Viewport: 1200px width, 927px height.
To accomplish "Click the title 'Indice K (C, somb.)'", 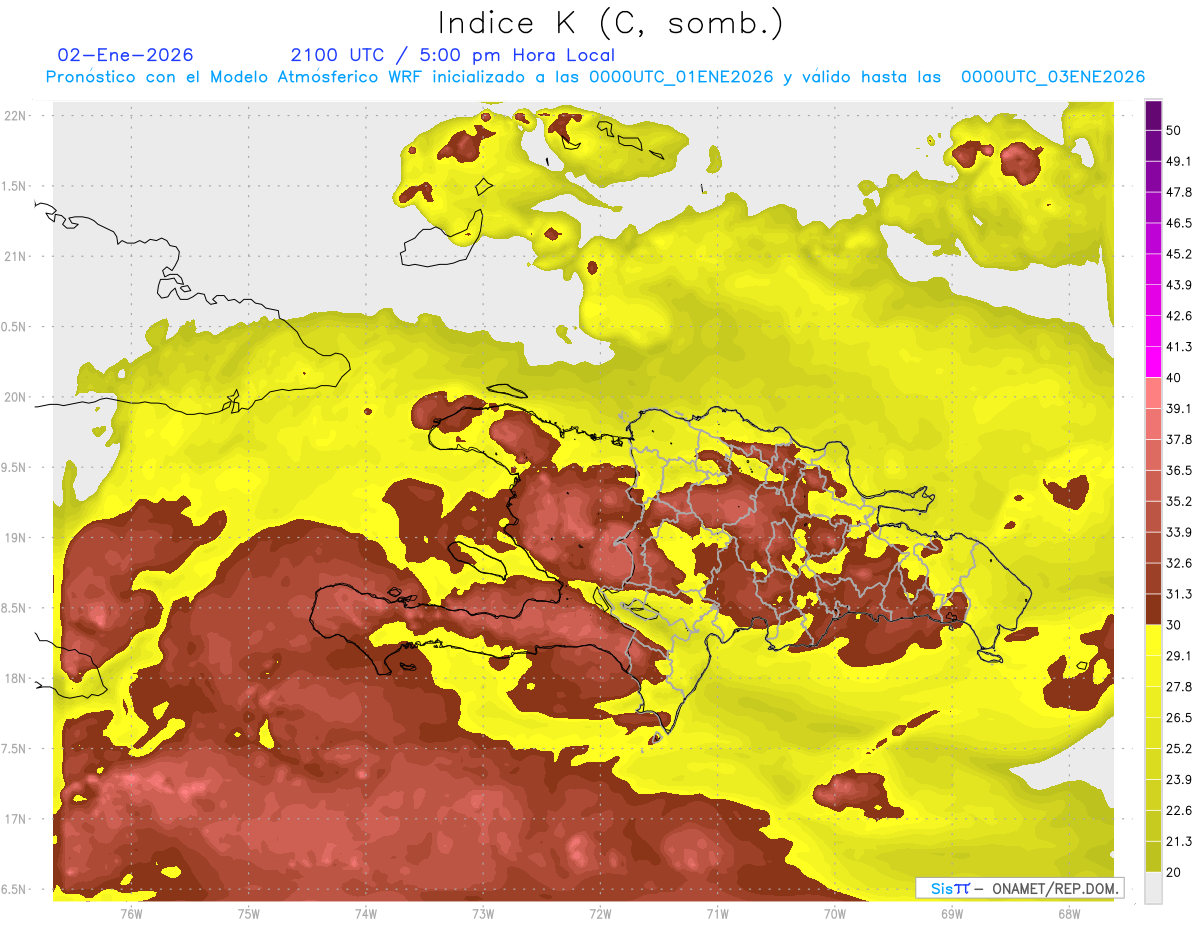I will pyautogui.click(x=611, y=24).
